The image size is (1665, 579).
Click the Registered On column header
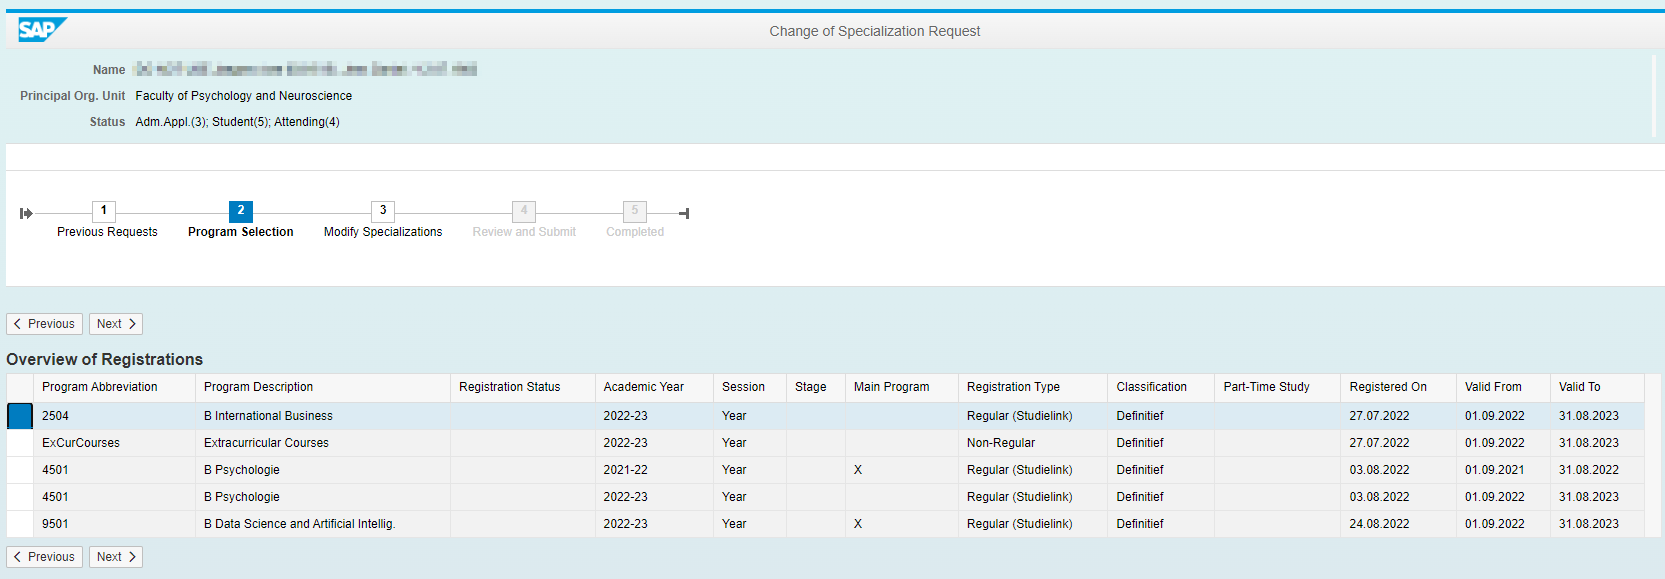(1399, 387)
